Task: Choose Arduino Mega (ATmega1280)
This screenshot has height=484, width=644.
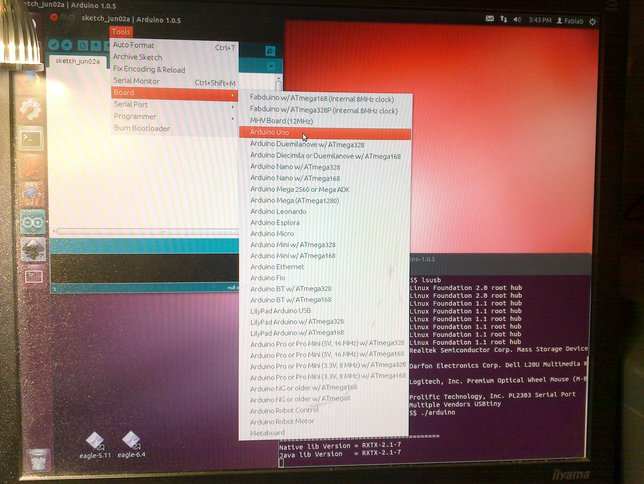Action: 325,201
